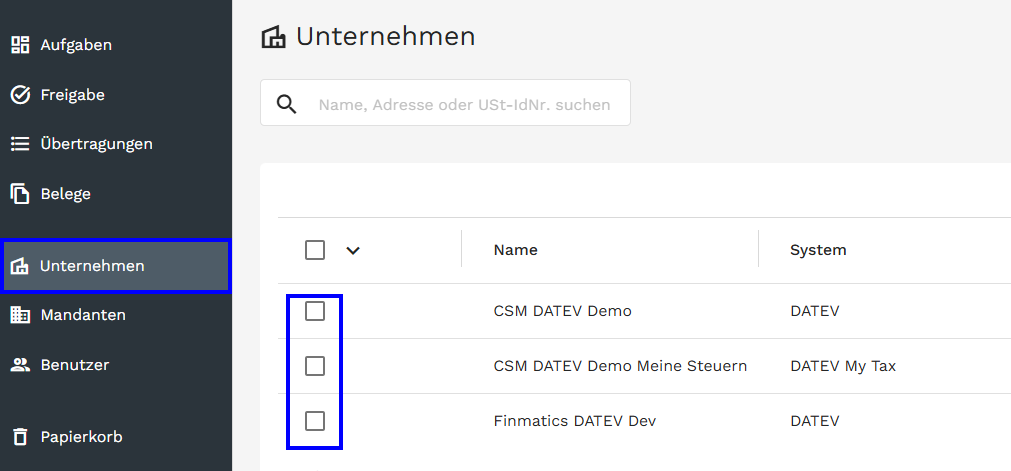Image resolution: width=1011 pixels, height=471 pixels.
Task: Click the Übertragungen list icon
Action: tap(20, 144)
